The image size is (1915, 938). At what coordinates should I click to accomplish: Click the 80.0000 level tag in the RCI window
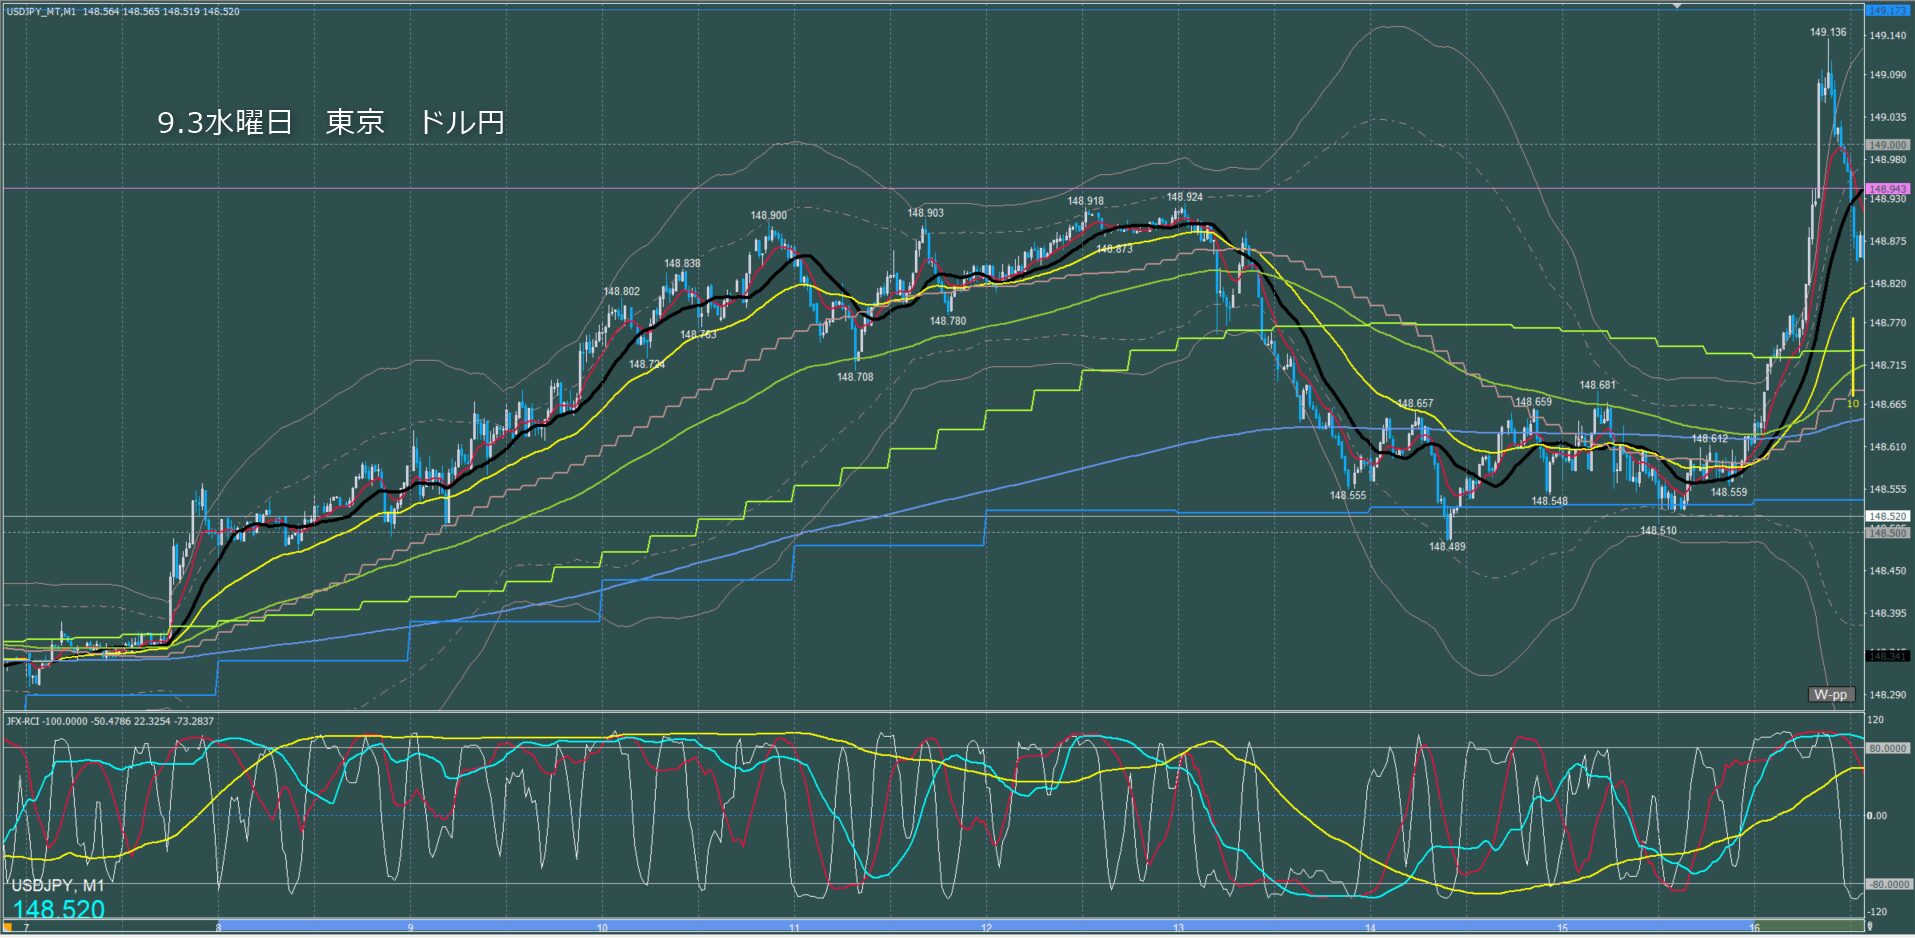(x=1887, y=748)
